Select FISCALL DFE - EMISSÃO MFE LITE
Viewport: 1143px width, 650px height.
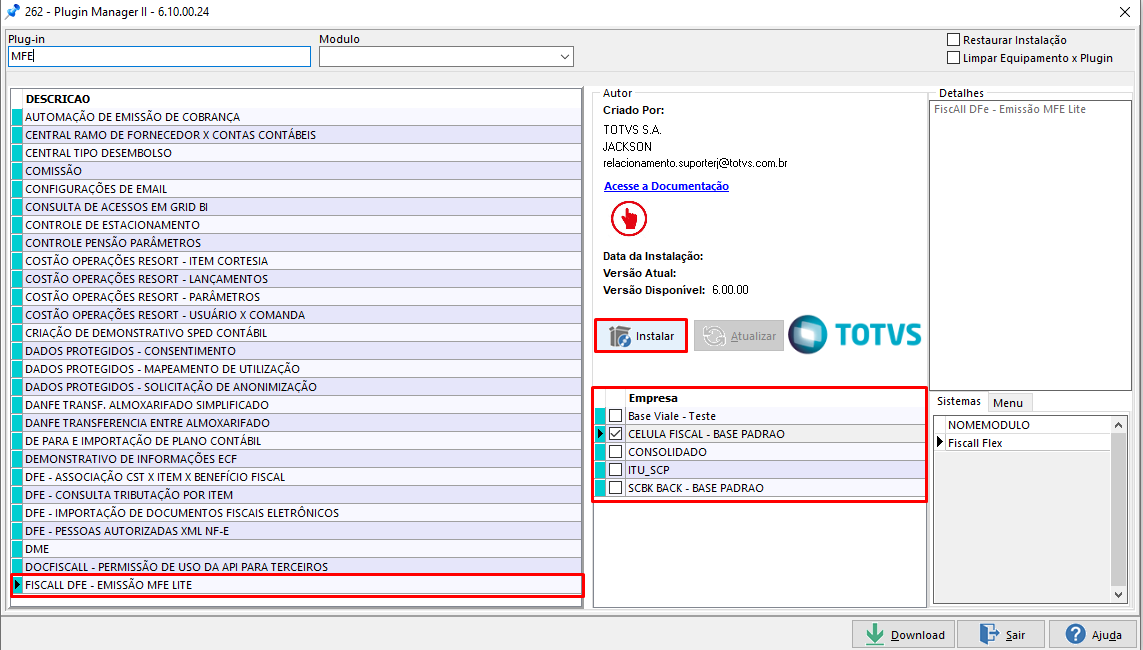pos(303,584)
